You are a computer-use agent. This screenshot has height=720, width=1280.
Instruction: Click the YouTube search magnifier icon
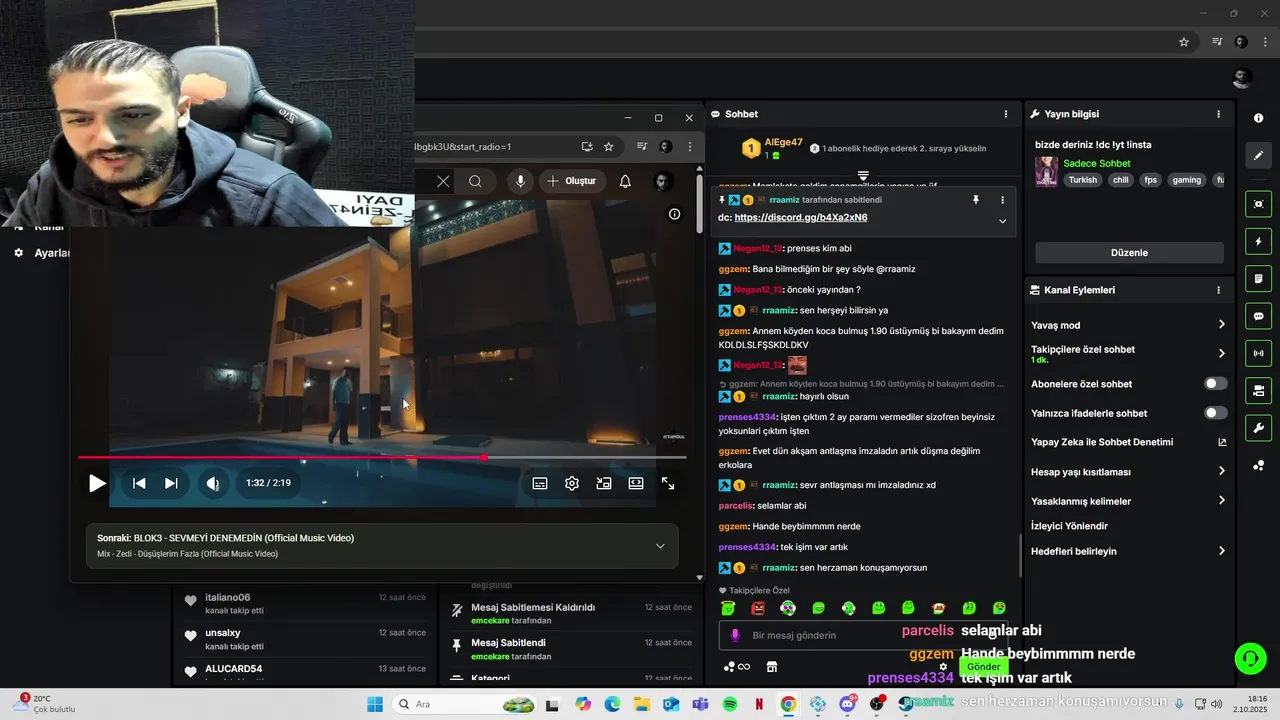[x=476, y=181]
